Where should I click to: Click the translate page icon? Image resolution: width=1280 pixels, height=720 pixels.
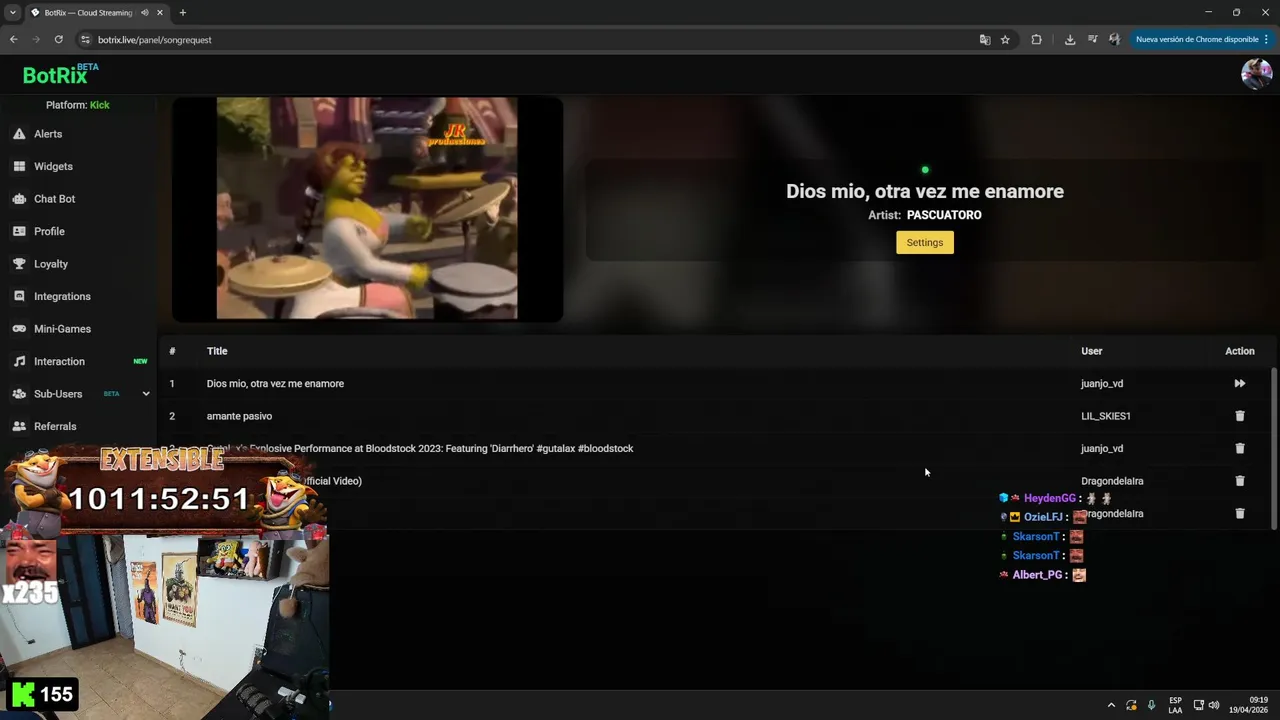point(985,40)
